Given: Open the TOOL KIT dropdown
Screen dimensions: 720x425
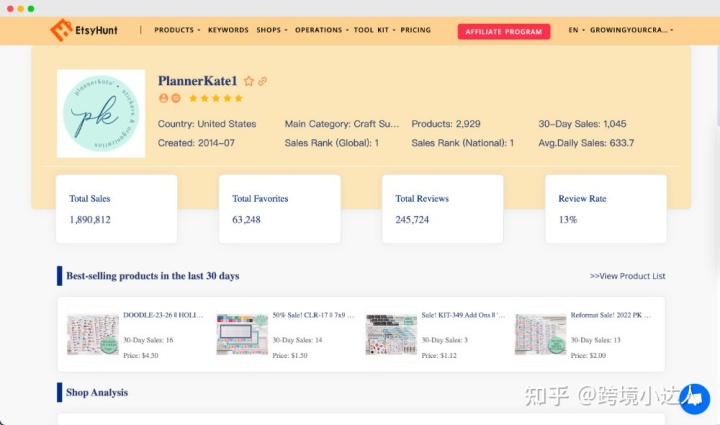Looking at the screenshot, I should 374,30.
